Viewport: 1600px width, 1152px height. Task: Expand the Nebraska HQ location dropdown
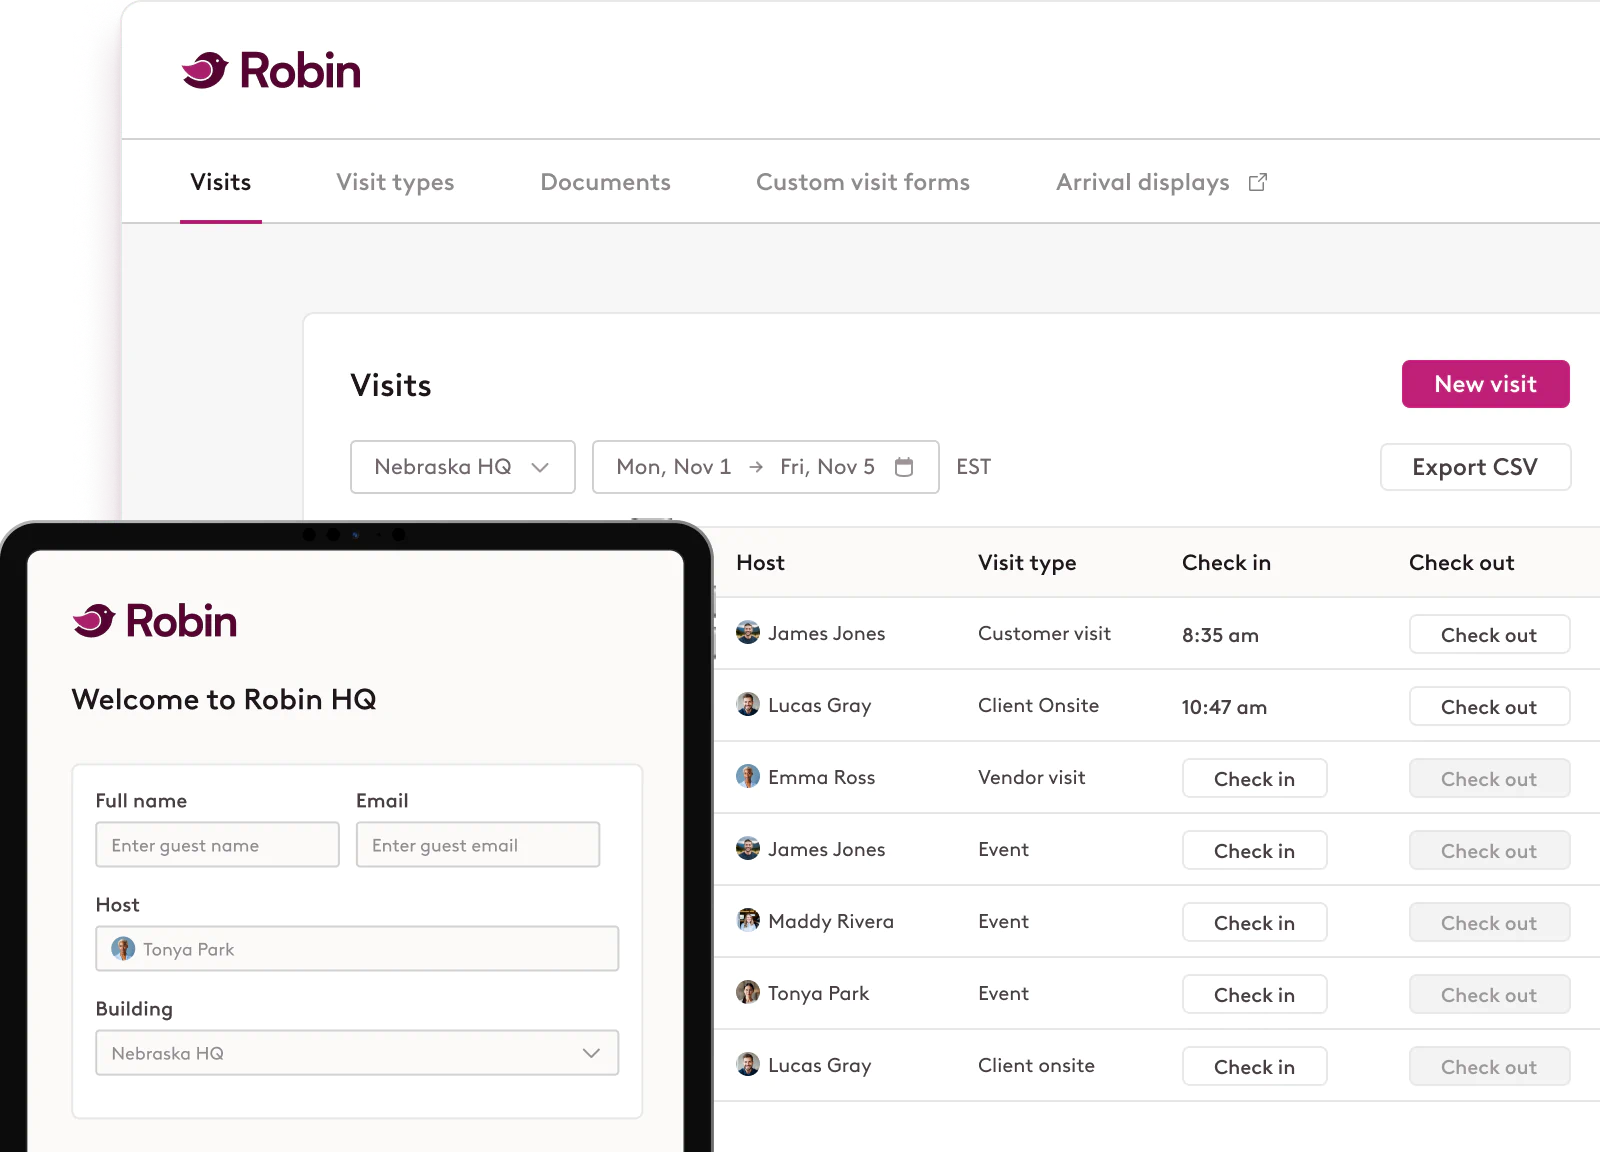click(x=463, y=467)
